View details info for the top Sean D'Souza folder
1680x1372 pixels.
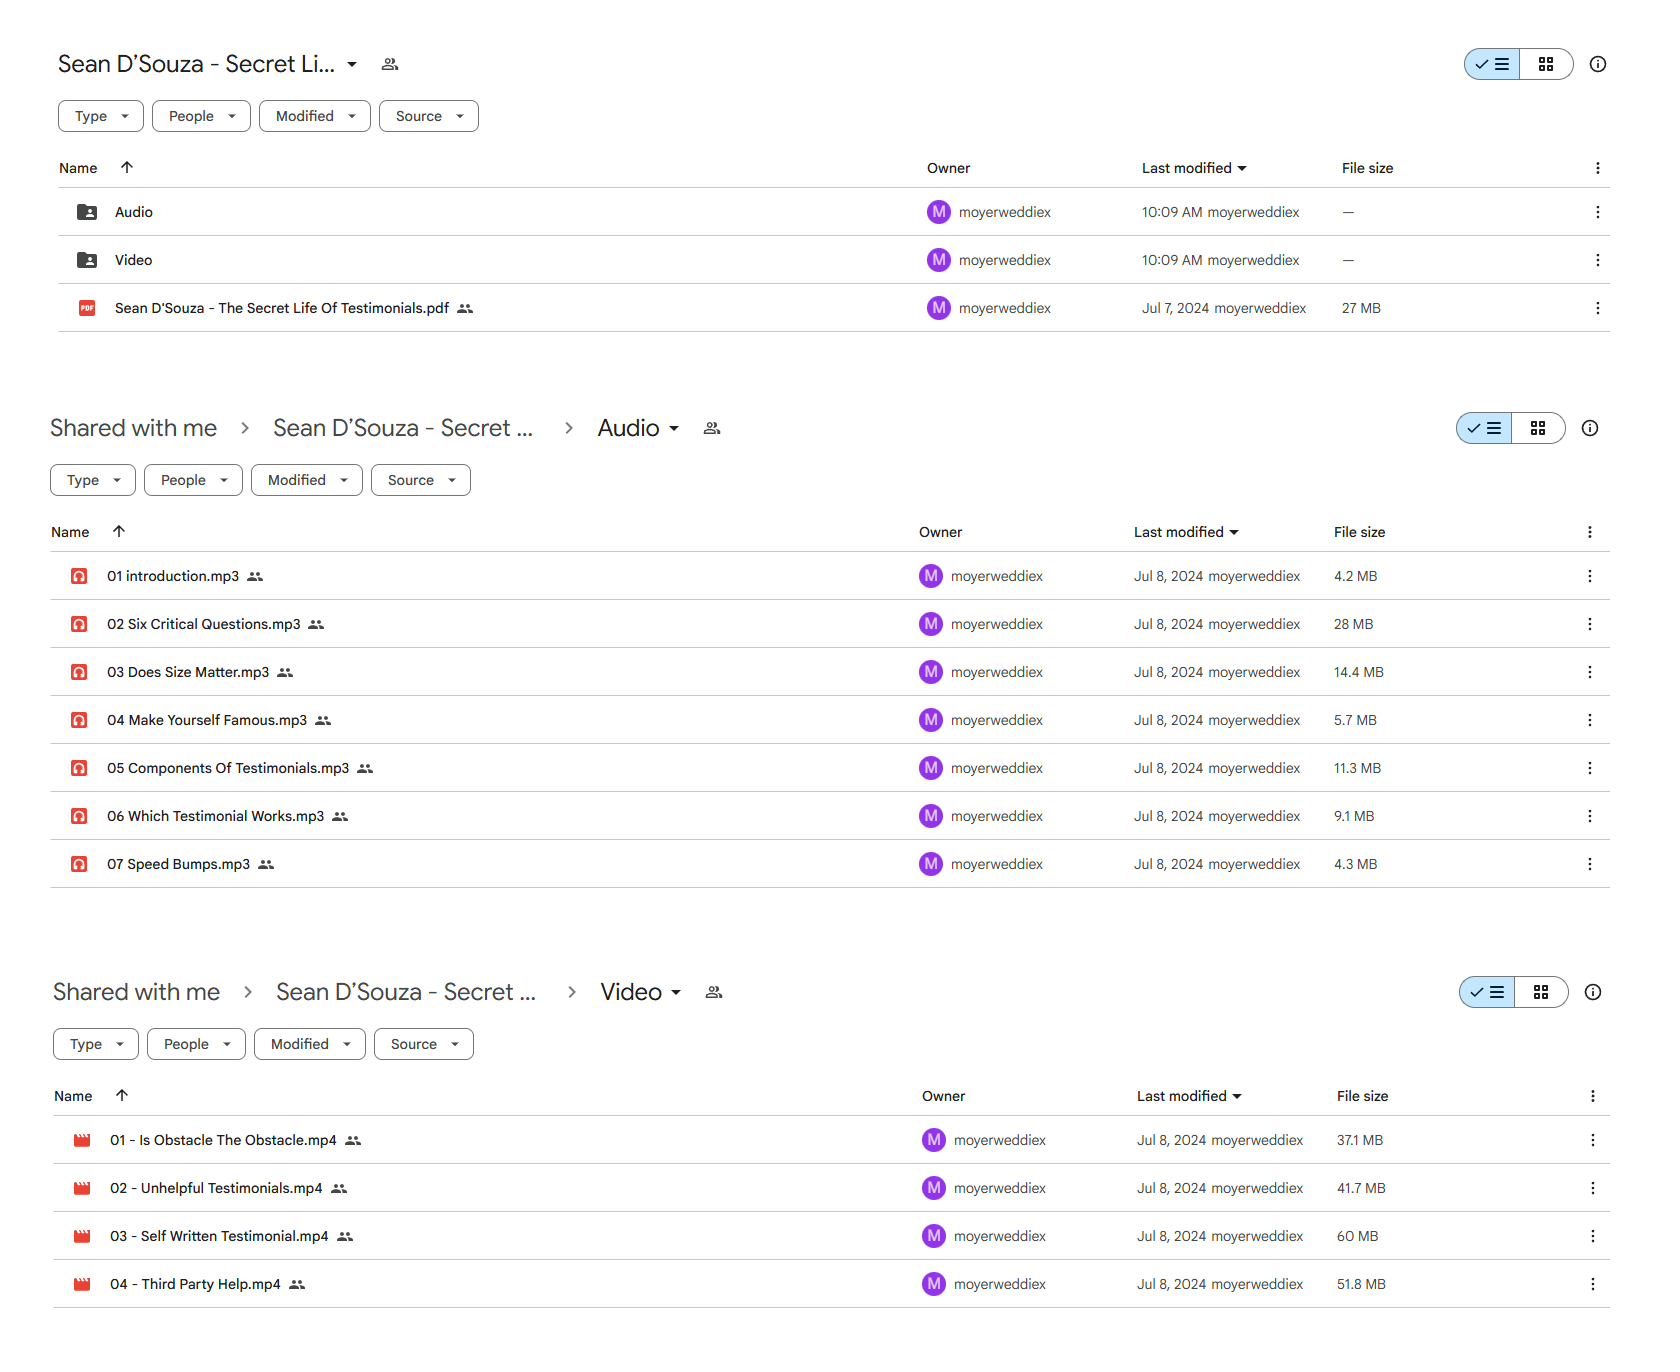pyautogui.click(x=1597, y=64)
